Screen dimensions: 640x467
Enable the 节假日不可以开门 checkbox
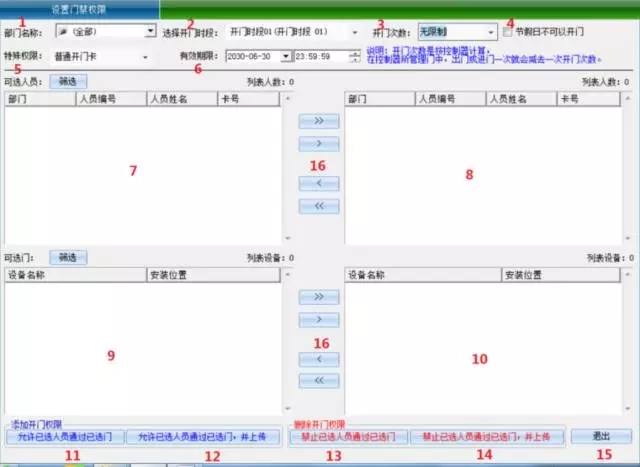coord(508,32)
